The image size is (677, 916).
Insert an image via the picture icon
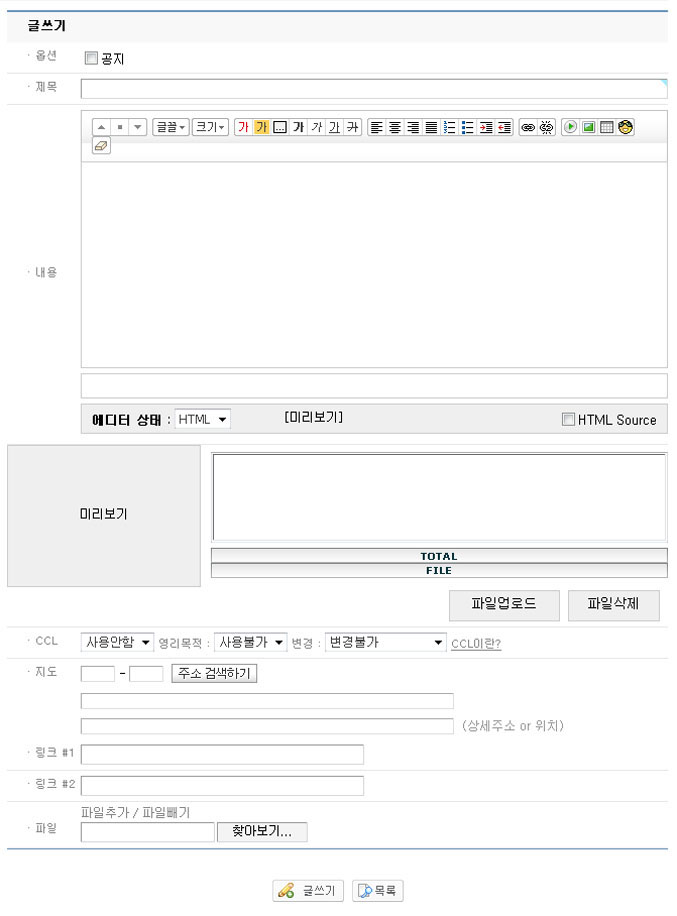tap(589, 127)
